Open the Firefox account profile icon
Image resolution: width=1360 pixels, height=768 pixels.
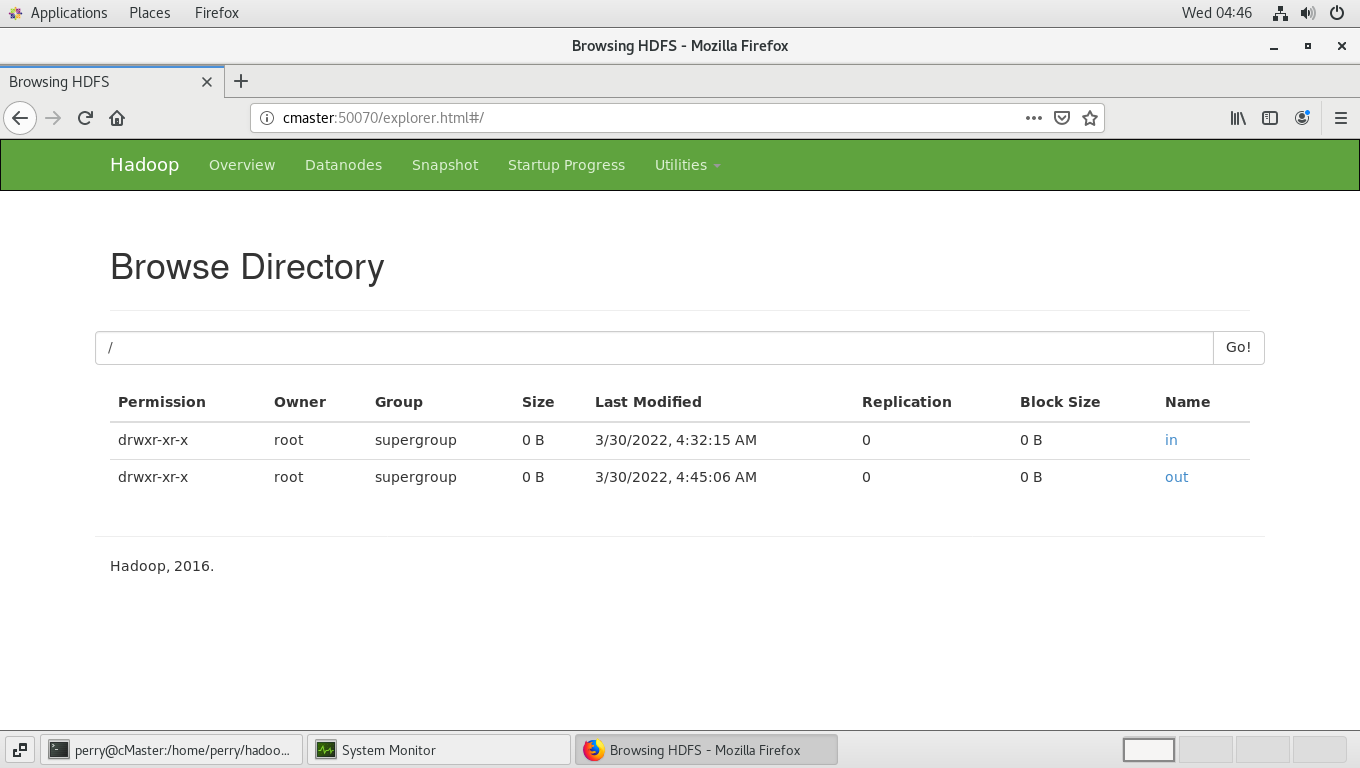tap(1302, 118)
